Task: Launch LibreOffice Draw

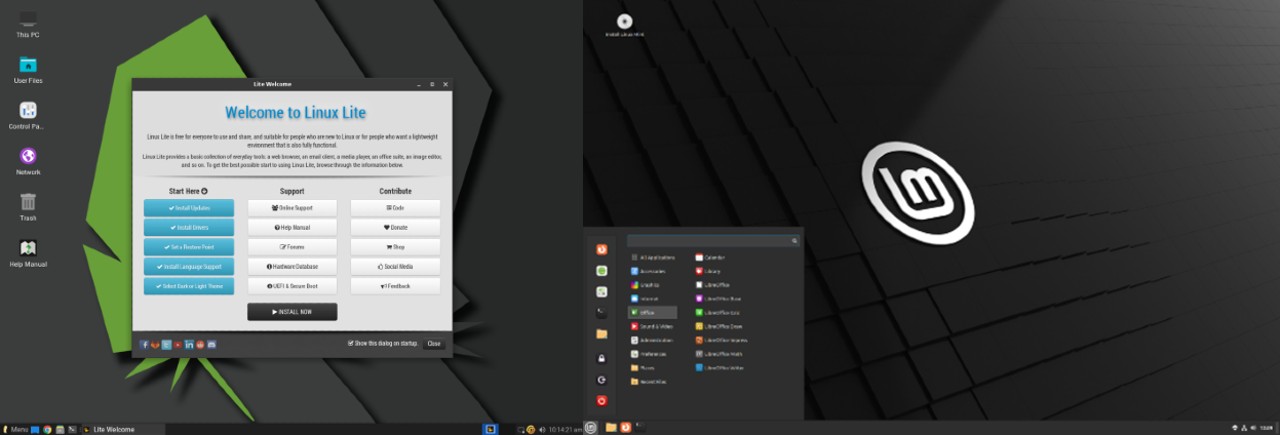Action: click(720, 326)
